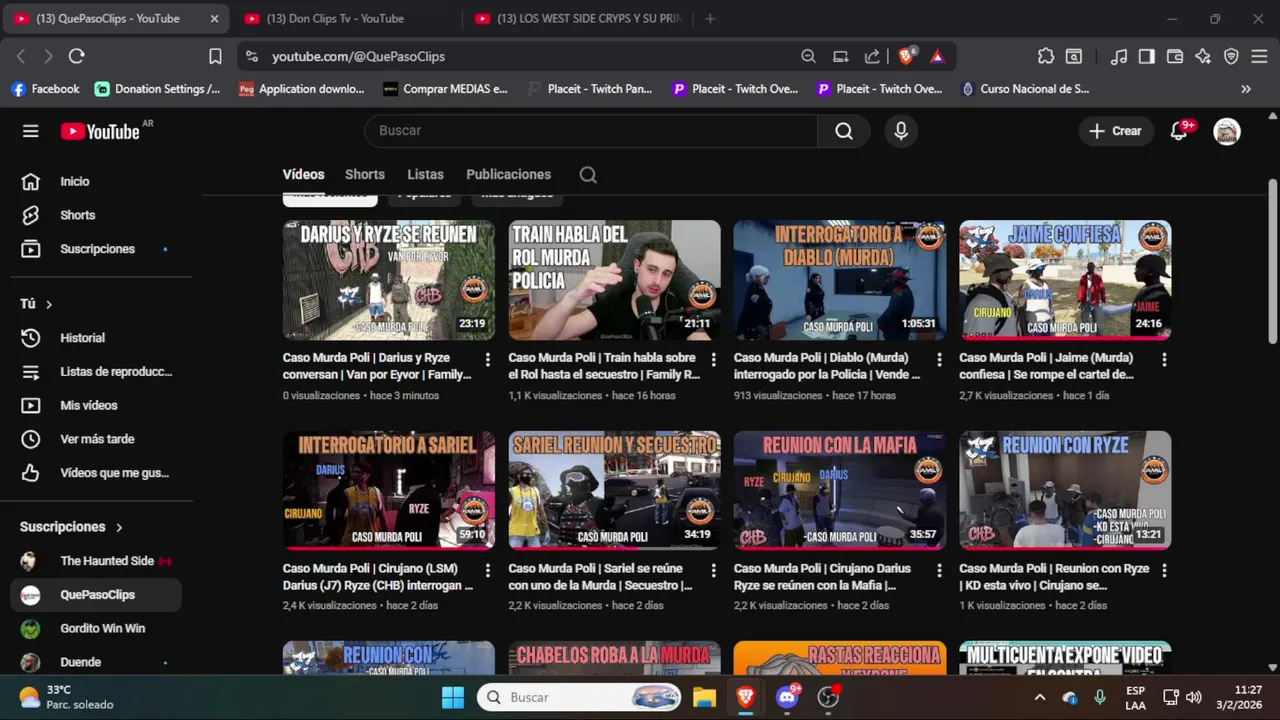Open the Sariel reunion y secuestro thumbnail
Screen dimensions: 1280x720
tap(614, 490)
